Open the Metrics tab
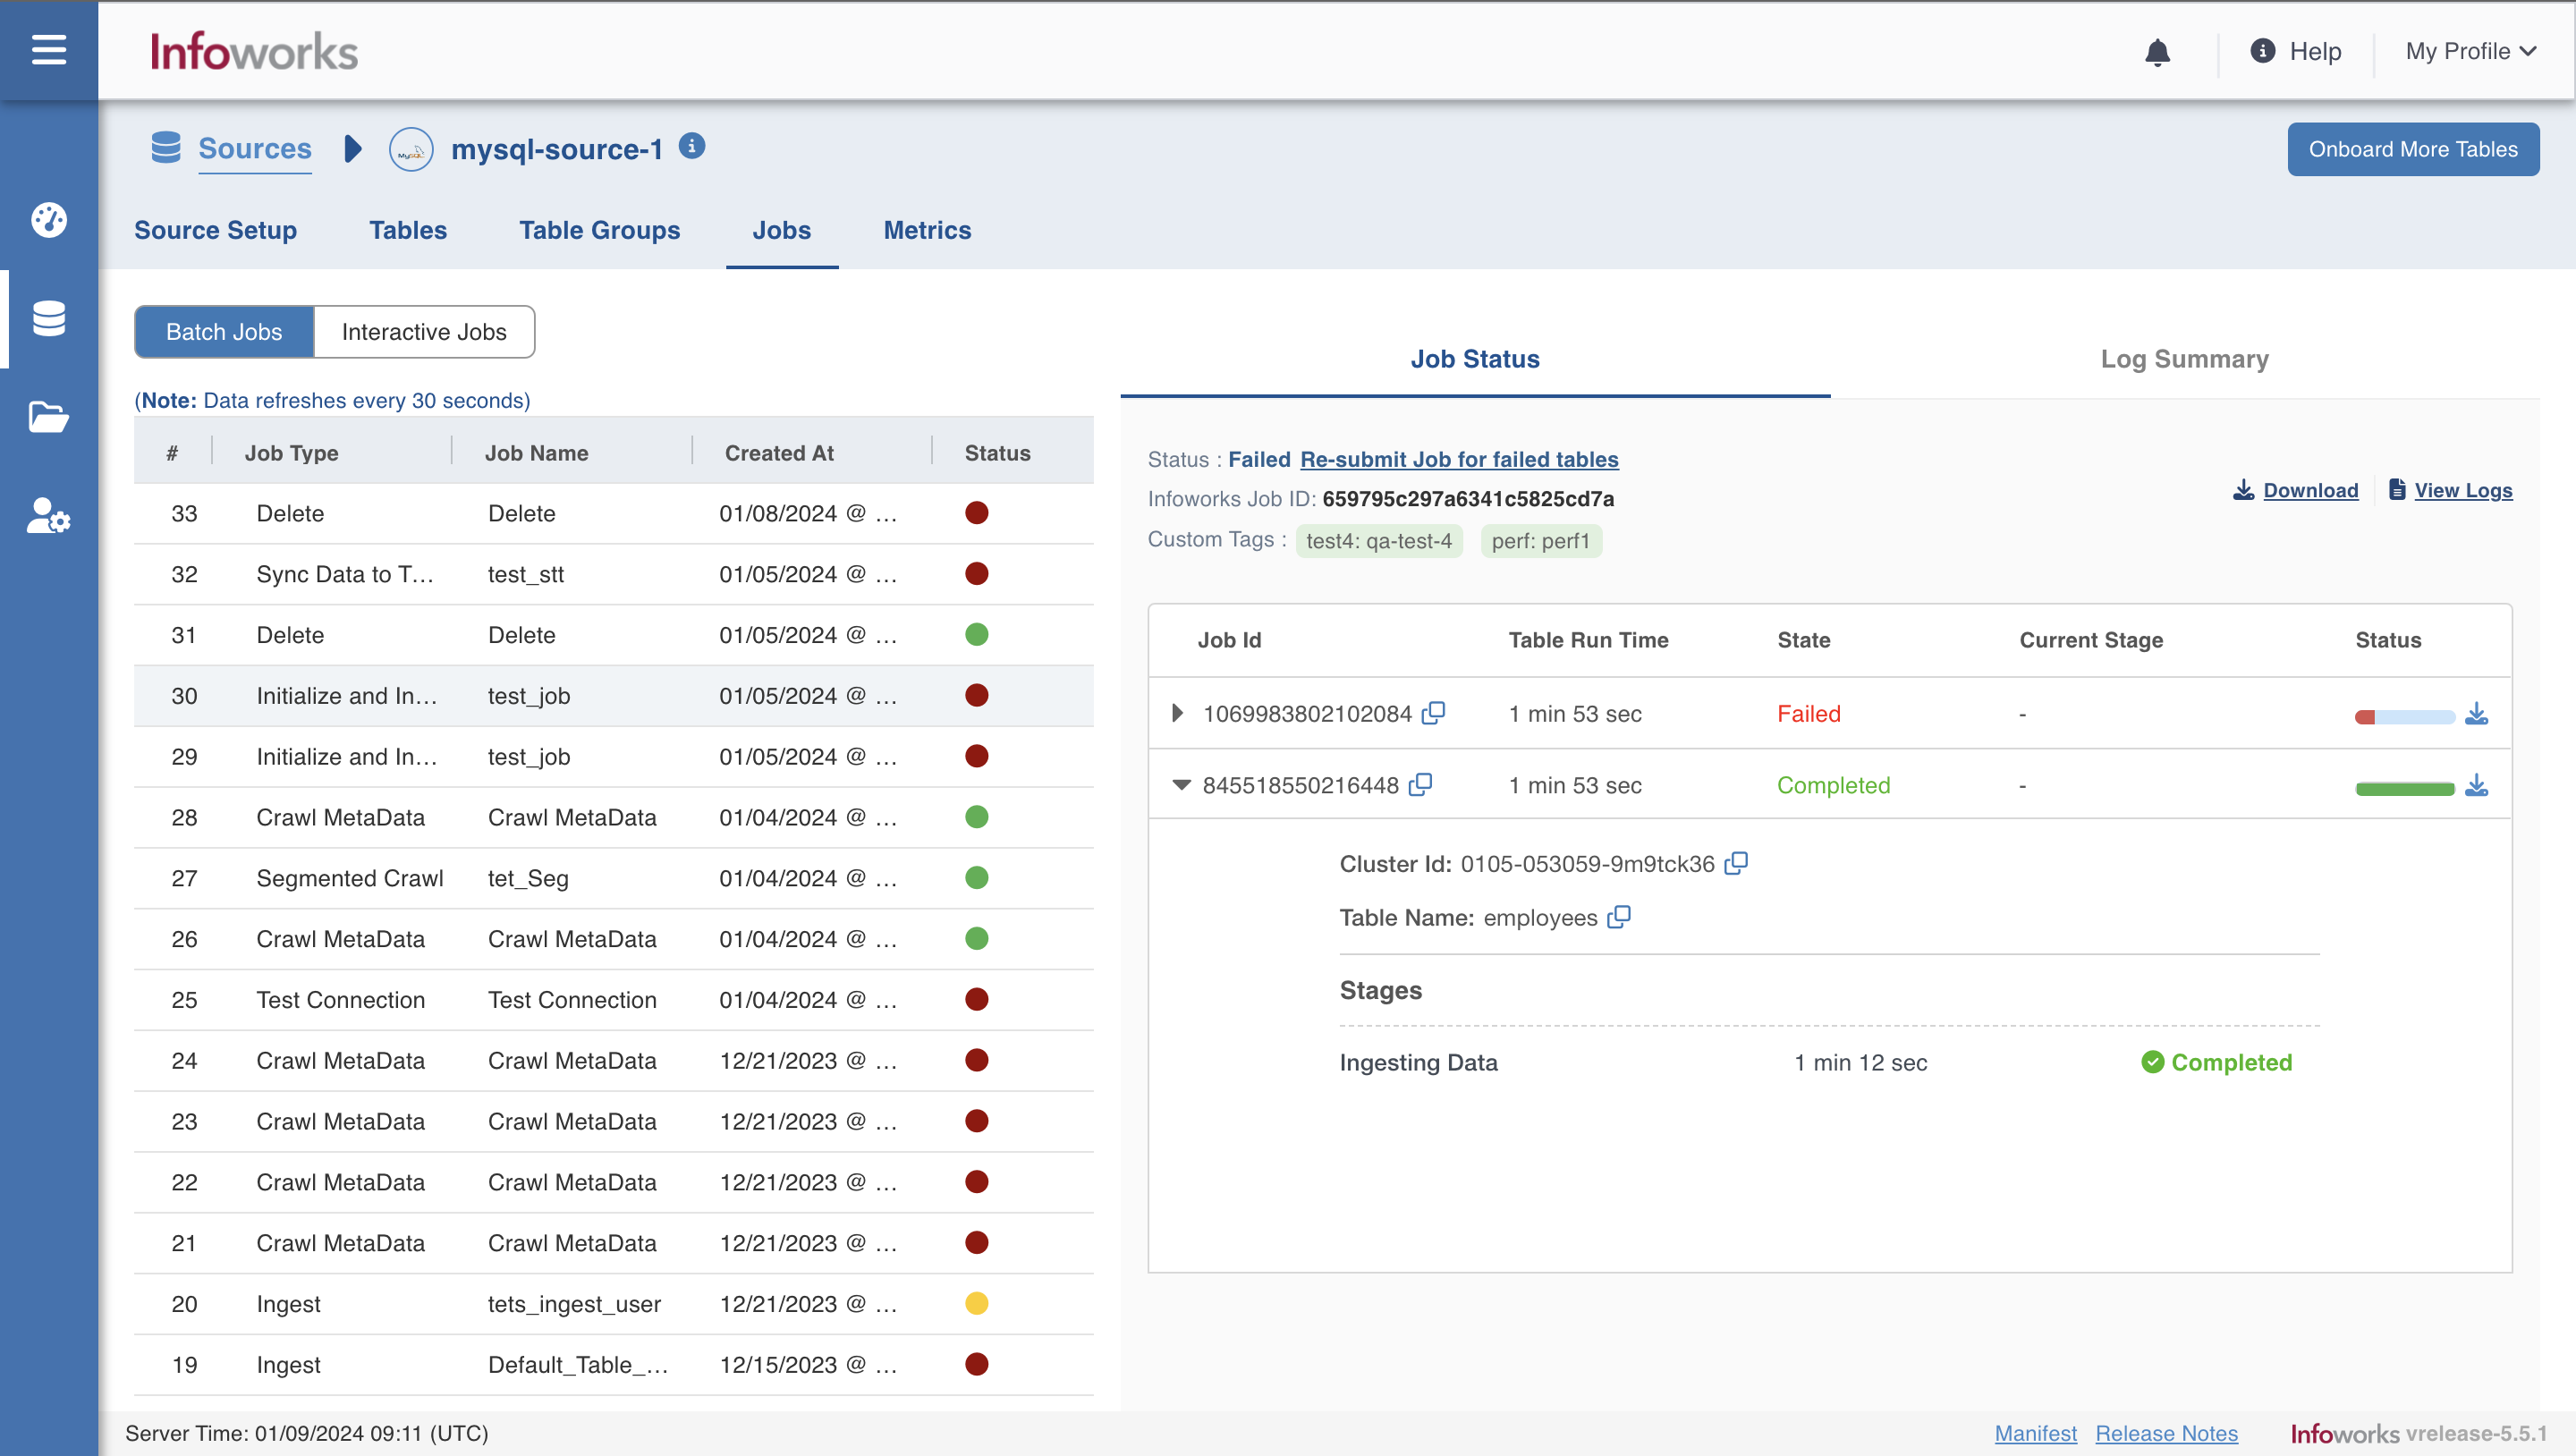 click(927, 230)
